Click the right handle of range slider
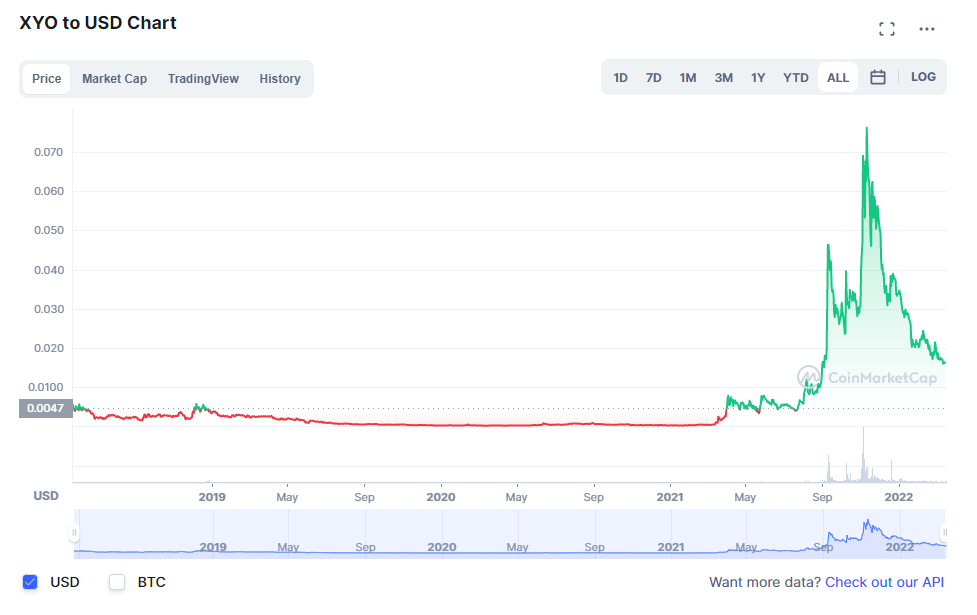The height and width of the screenshot is (615, 977). (x=945, y=533)
